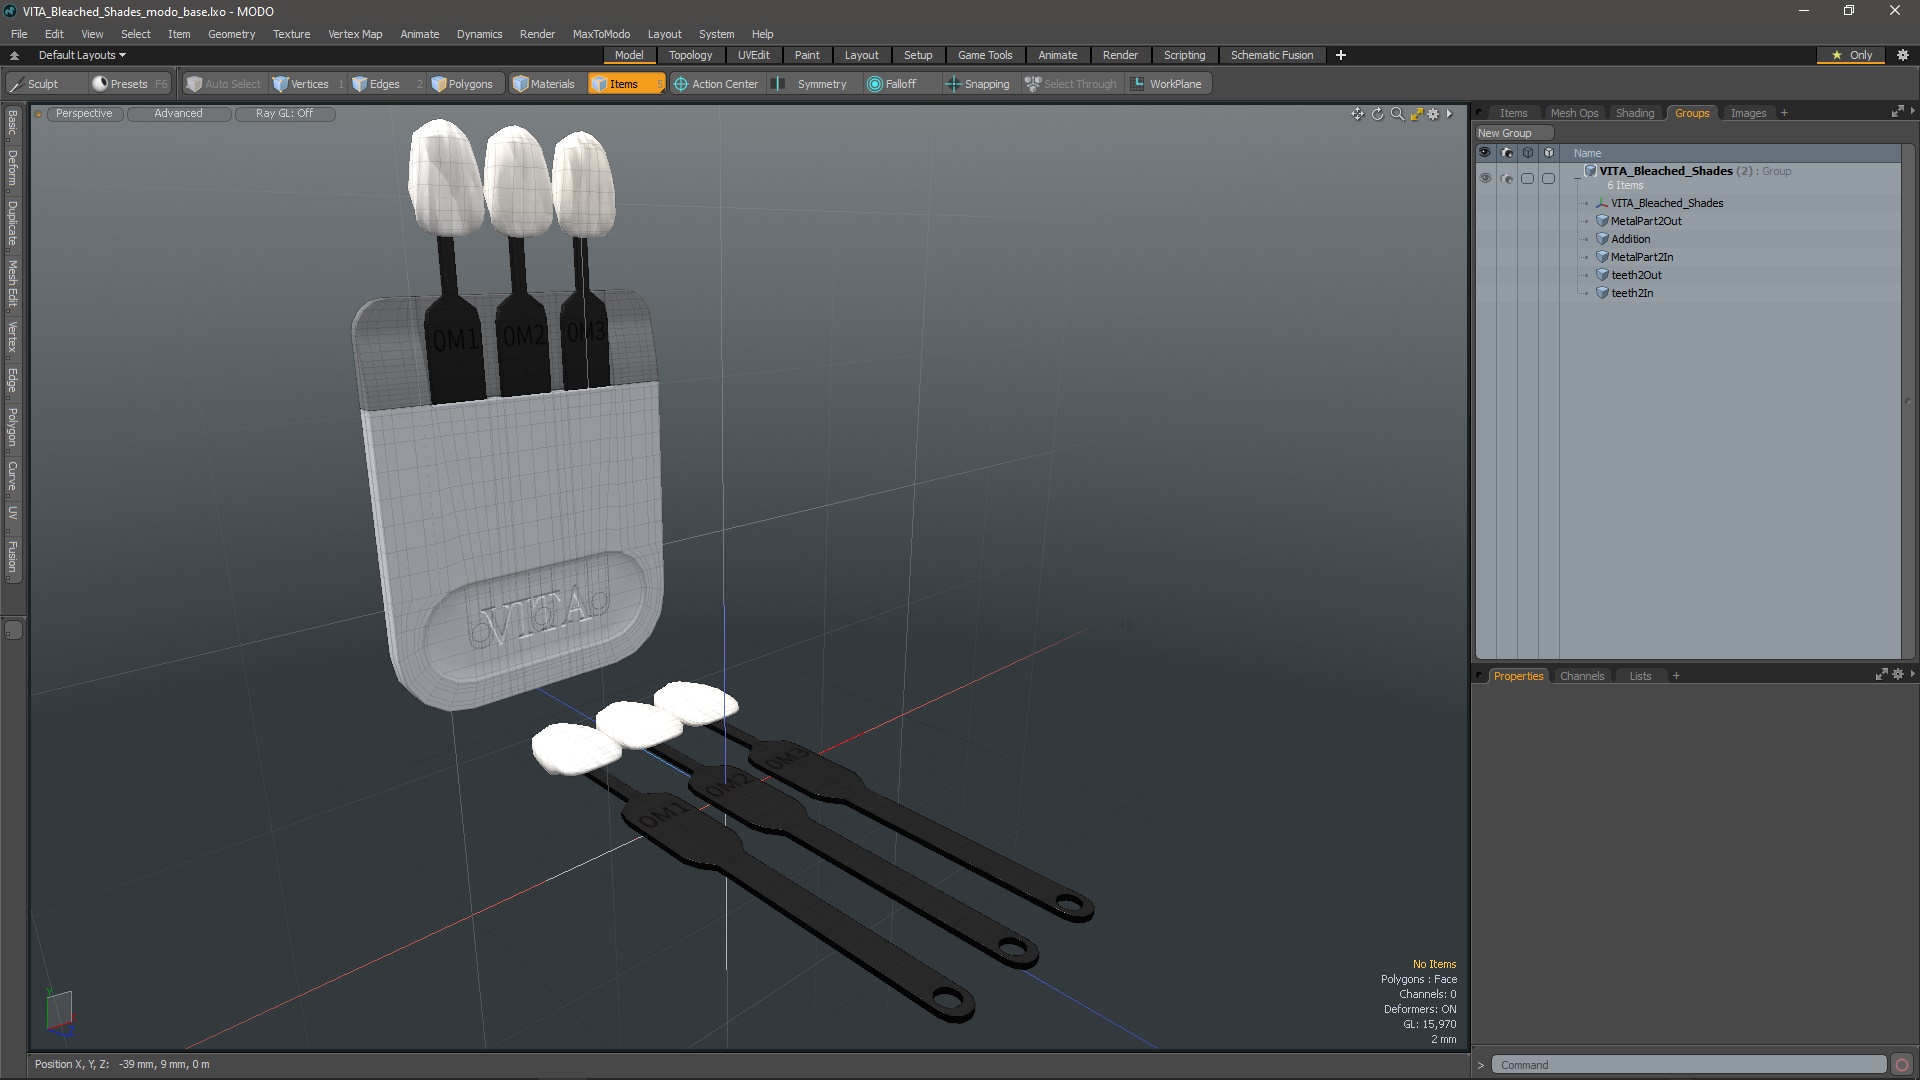Select MetalPart2In mesh item
The width and height of the screenshot is (1920, 1080).
click(1642, 257)
